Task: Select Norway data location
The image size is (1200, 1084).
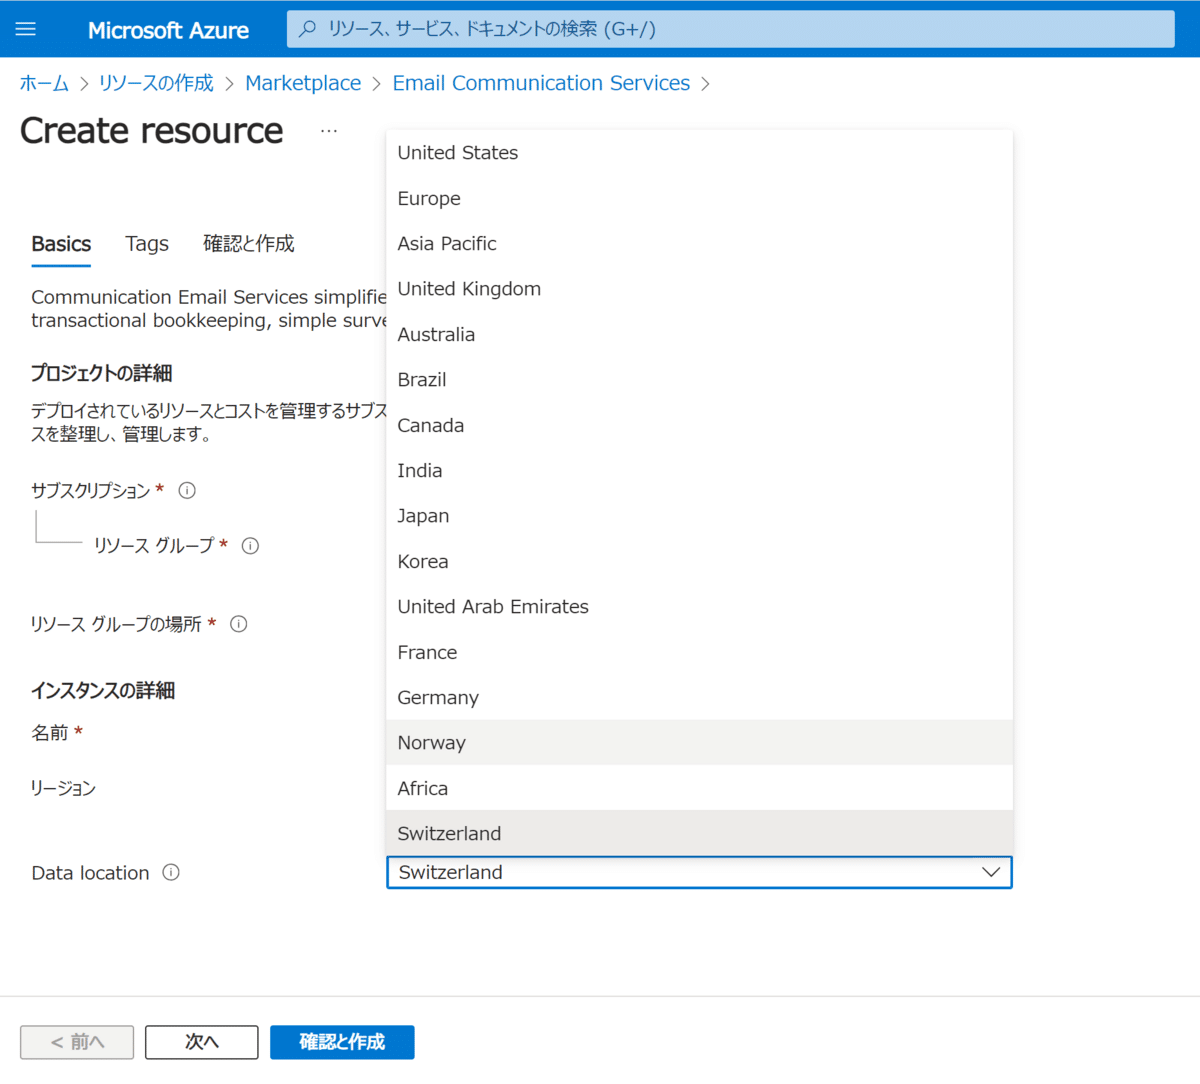Action: 699,743
